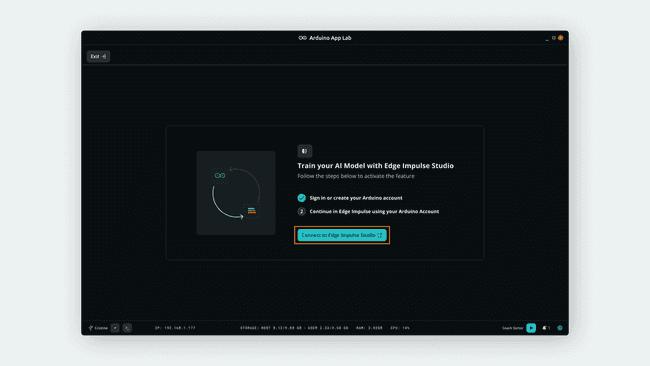Screen dimensions: 650x366
Task: Open the terminal from the status bar
Action: pos(127,328)
